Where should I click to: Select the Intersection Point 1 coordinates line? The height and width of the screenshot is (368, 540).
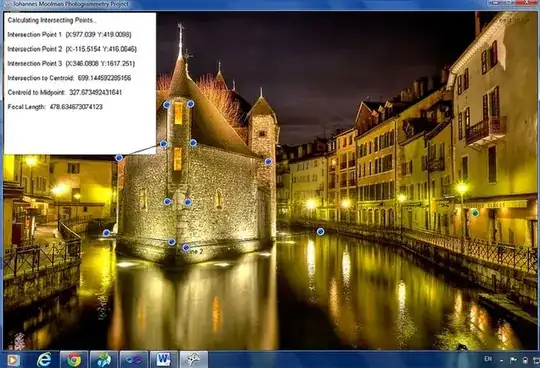click(x=69, y=35)
